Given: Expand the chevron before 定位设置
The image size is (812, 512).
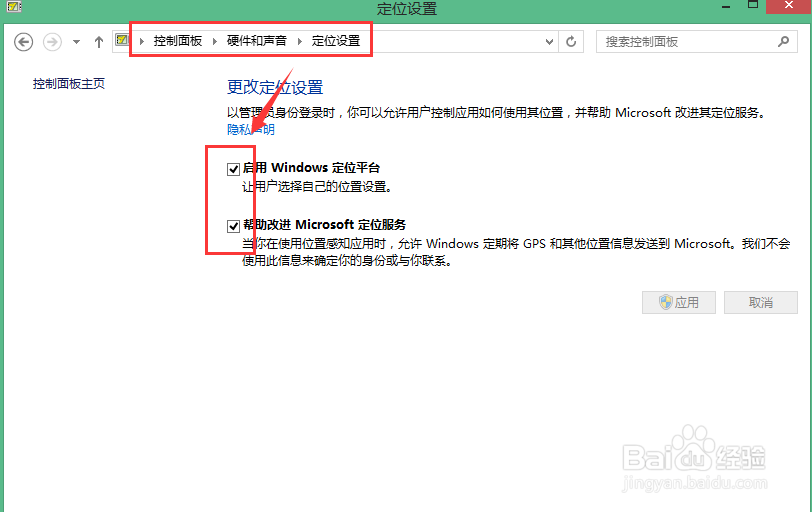Looking at the screenshot, I should [x=300, y=41].
